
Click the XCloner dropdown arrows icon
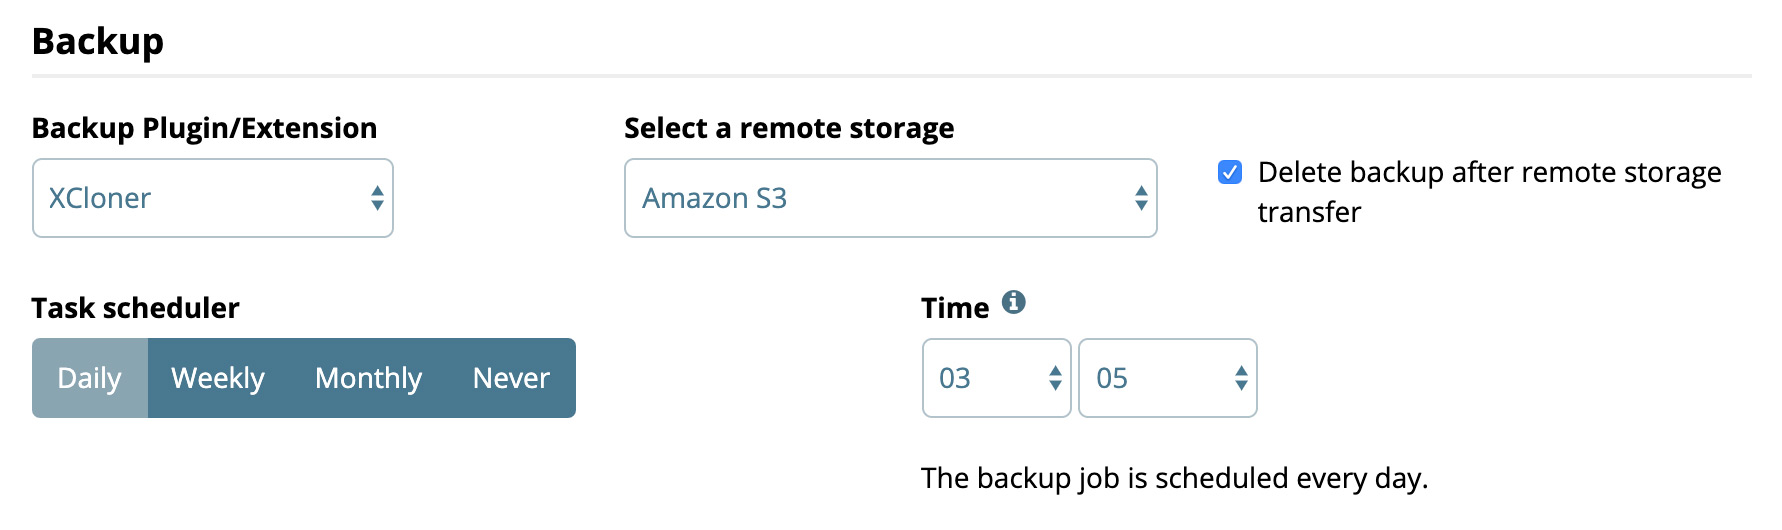pyautogui.click(x=377, y=198)
